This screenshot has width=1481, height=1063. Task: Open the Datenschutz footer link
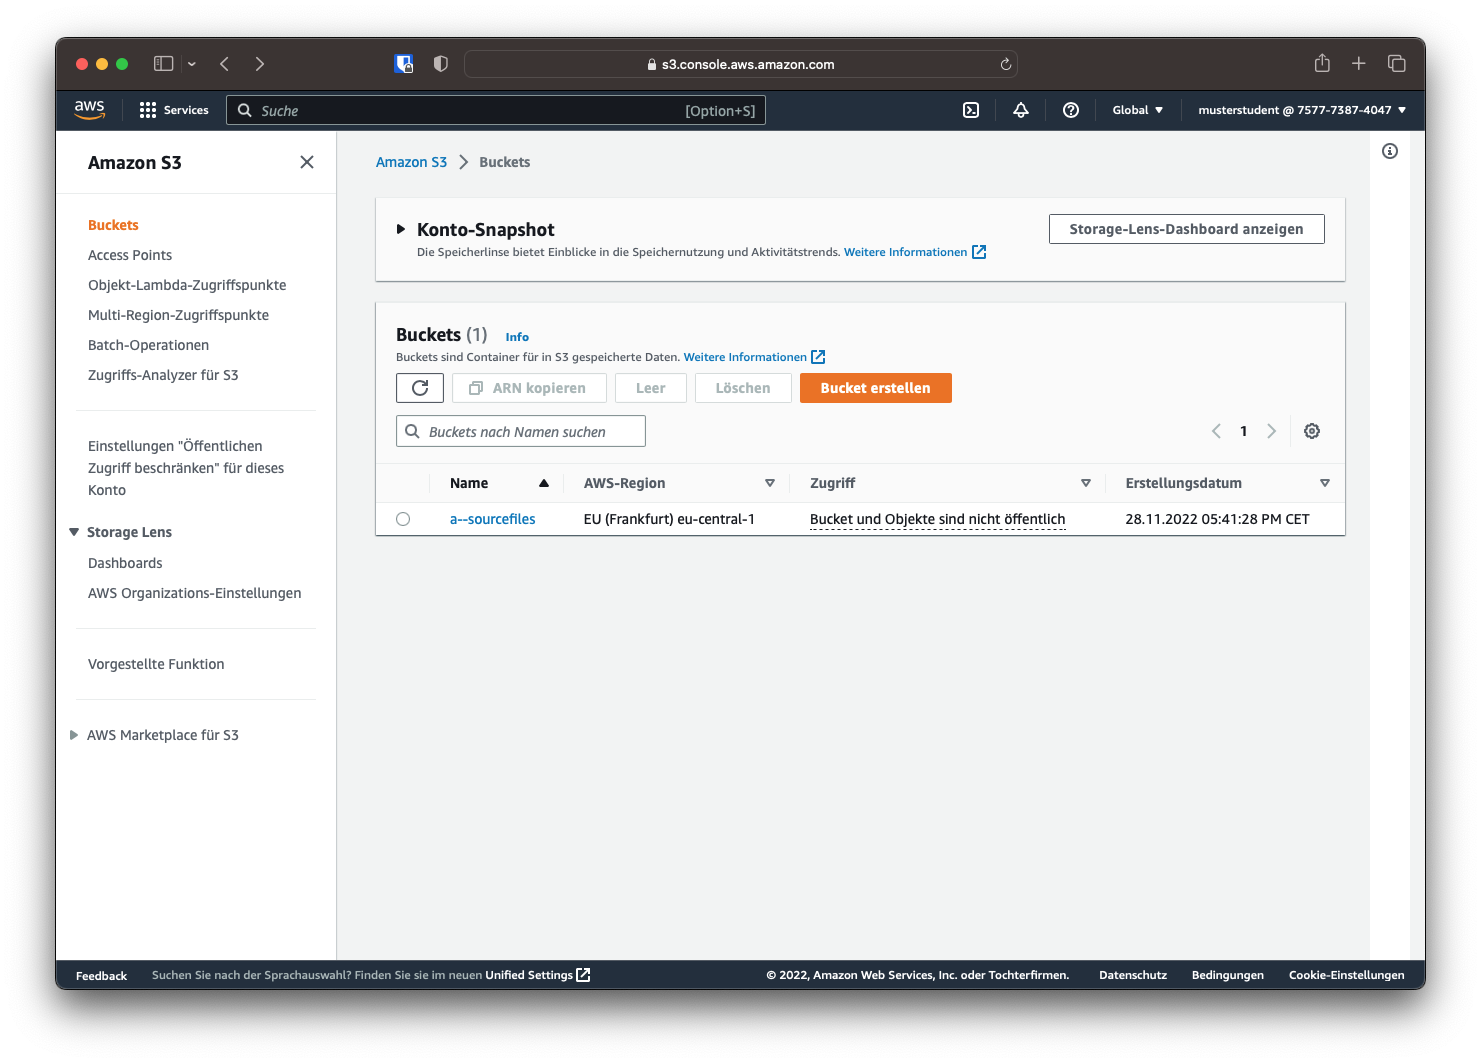(1133, 975)
